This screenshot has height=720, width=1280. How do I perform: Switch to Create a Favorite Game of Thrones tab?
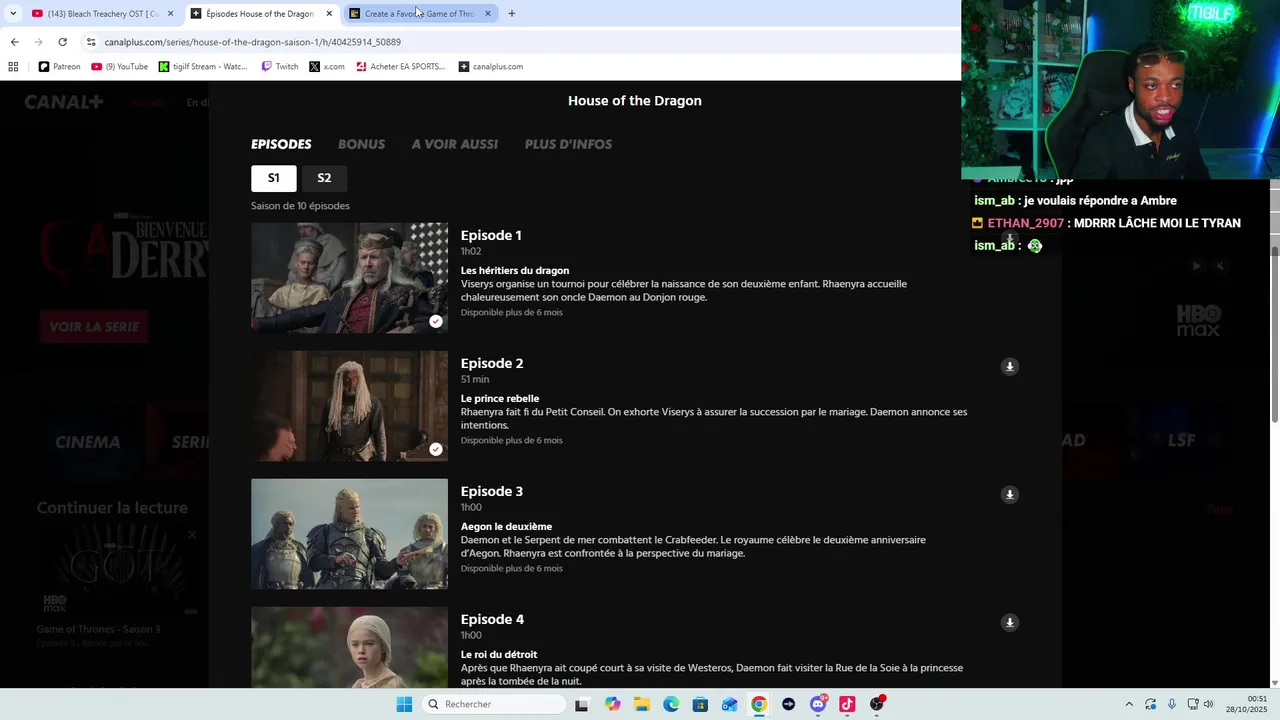[420, 14]
